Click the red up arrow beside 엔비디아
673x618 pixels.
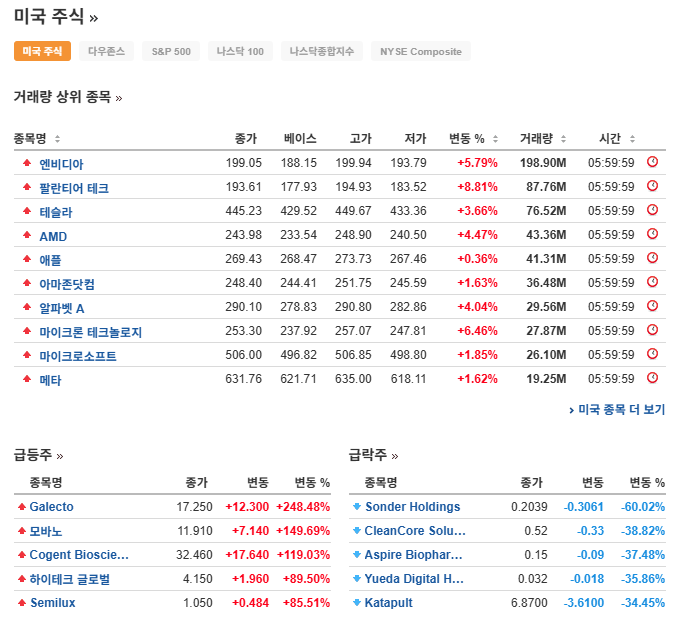pyautogui.click(x=27, y=163)
